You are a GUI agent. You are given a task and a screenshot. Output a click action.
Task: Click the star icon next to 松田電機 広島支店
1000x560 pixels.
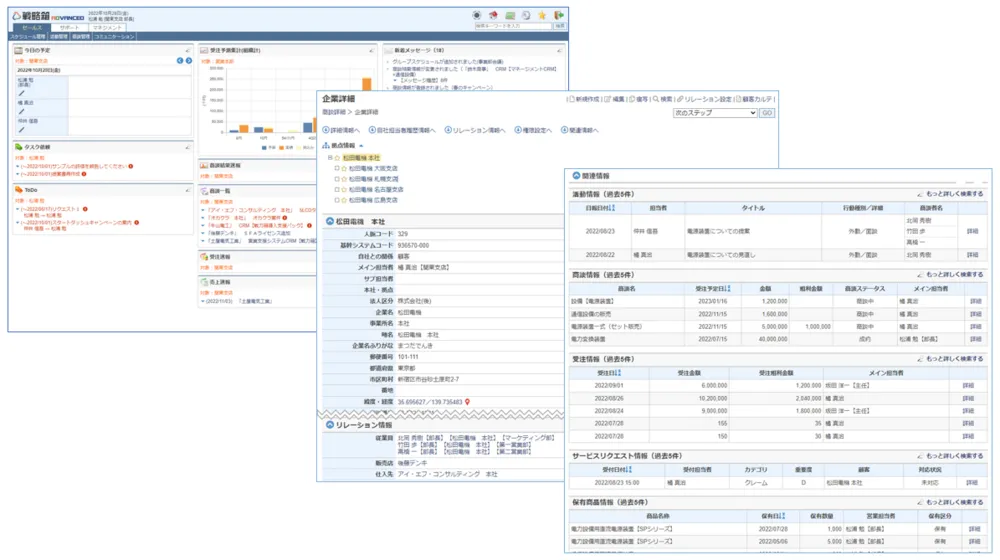(x=344, y=200)
